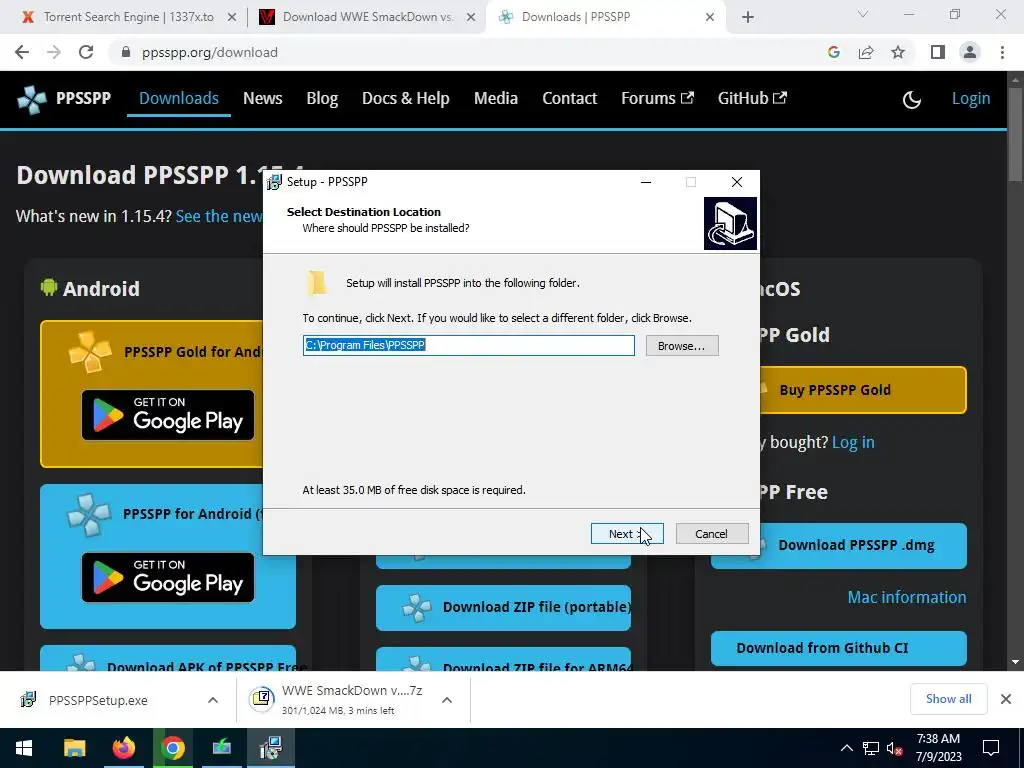Click the muted volume tray icon
The height and width of the screenshot is (768, 1024).
[894, 748]
